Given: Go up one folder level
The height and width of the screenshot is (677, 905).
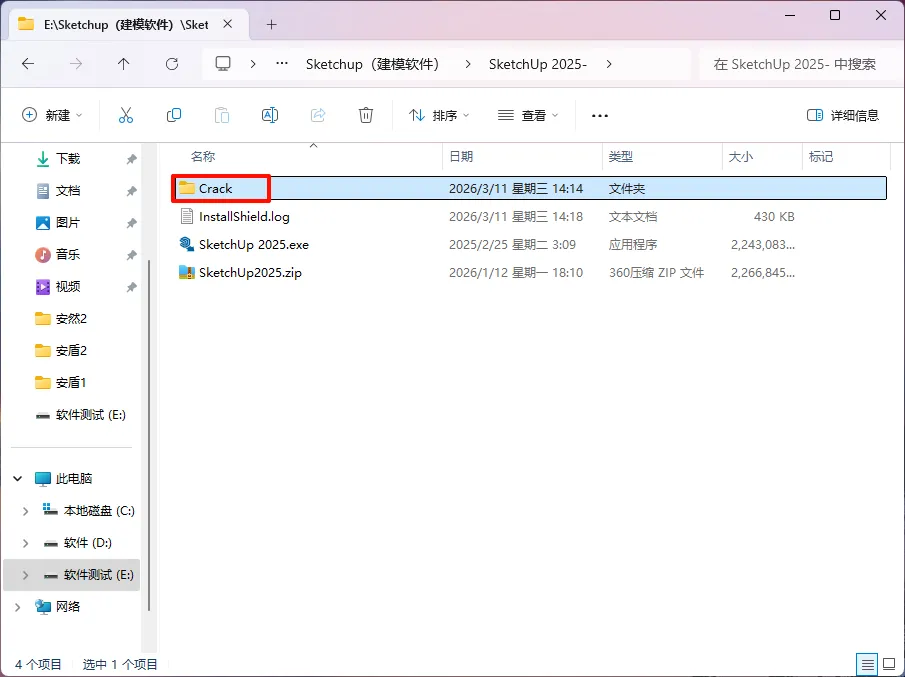Looking at the screenshot, I should (124, 64).
